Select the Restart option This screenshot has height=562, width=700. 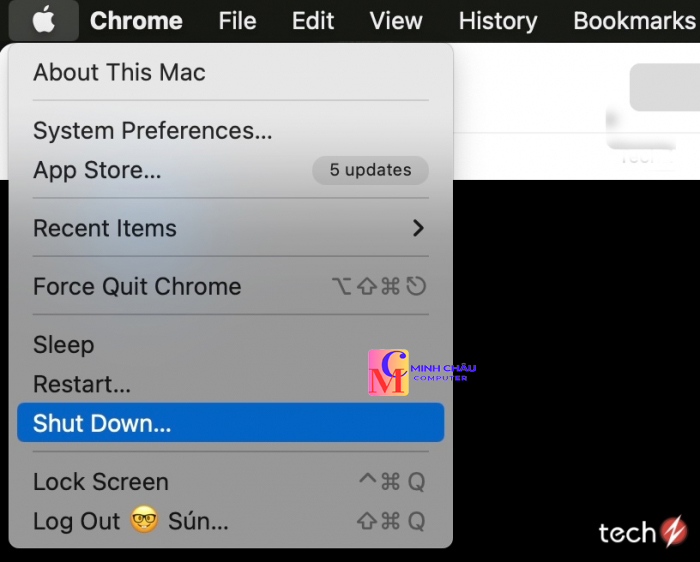(x=82, y=384)
